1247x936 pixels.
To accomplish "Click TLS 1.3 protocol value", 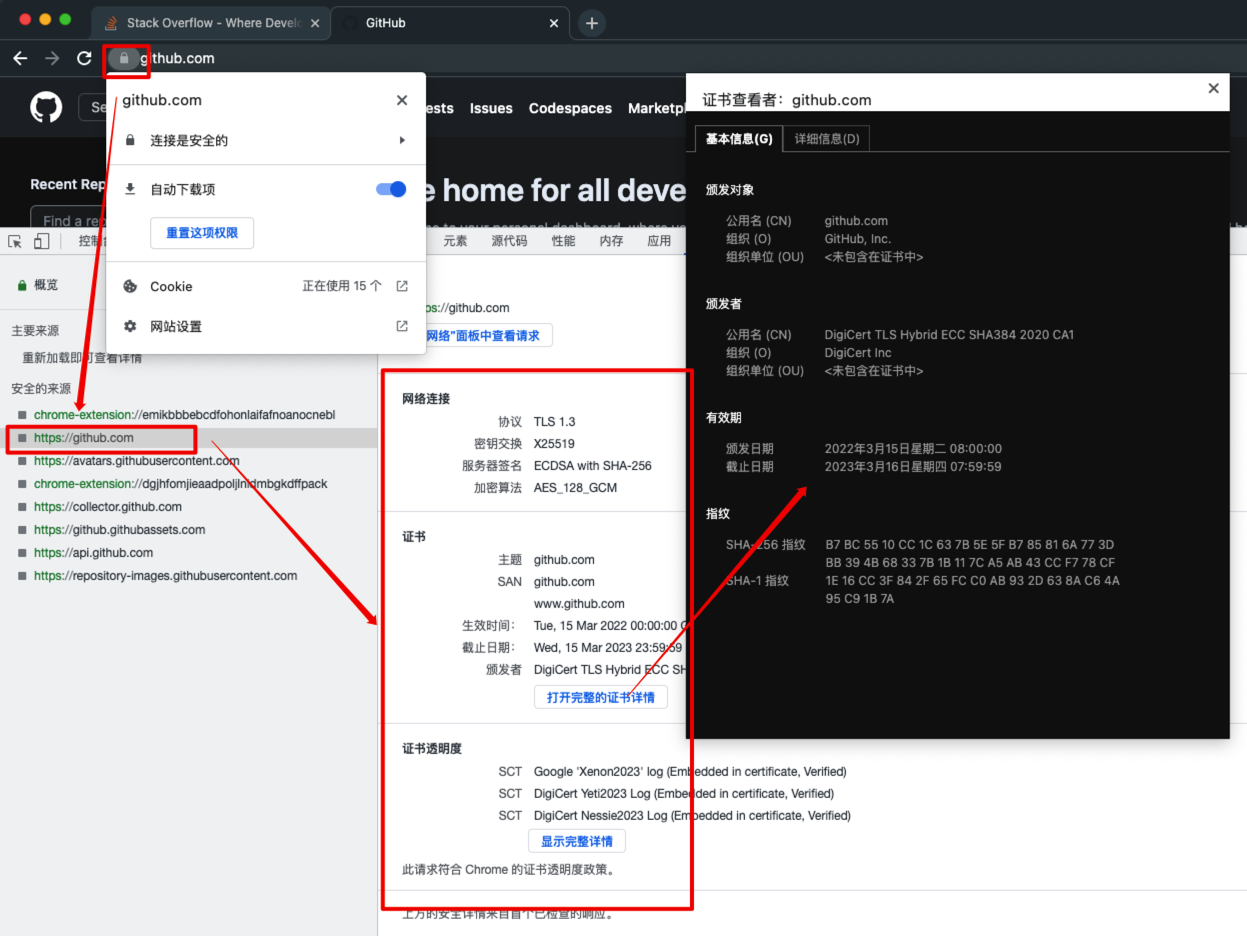I will point(555,422).
